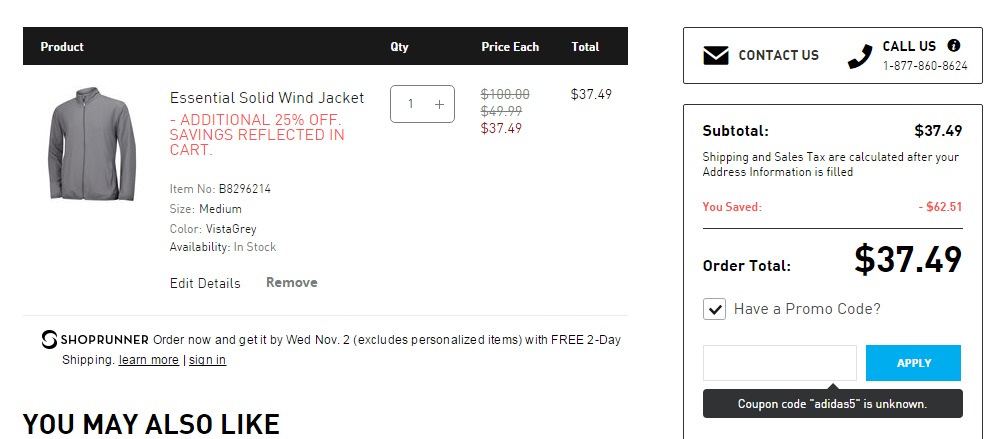Click the ShopRunner sign in link
Screen dimensions: 1000x439
pos(207,360)
